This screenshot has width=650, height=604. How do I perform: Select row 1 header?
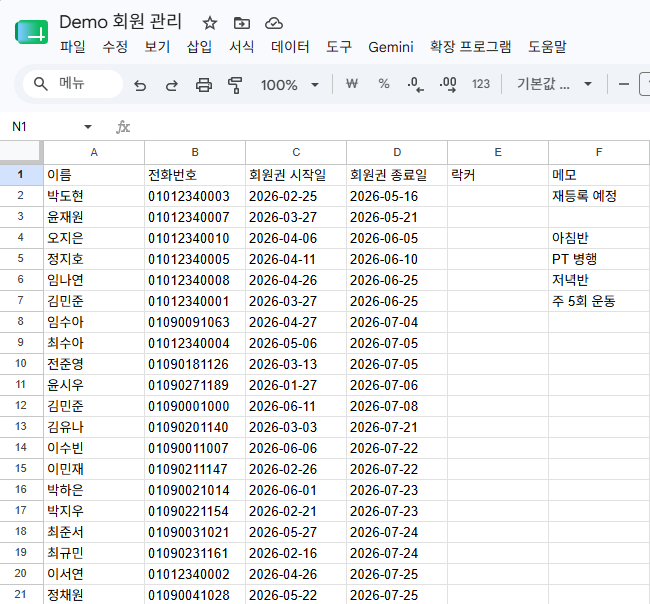tap(21, 175)
